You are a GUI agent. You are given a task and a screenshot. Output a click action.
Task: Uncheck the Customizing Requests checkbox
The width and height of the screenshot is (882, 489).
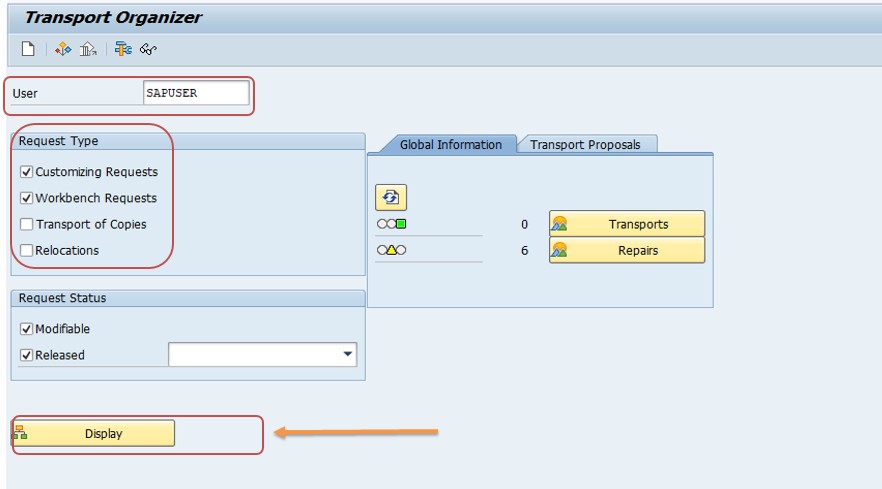[x=27, y=172]
